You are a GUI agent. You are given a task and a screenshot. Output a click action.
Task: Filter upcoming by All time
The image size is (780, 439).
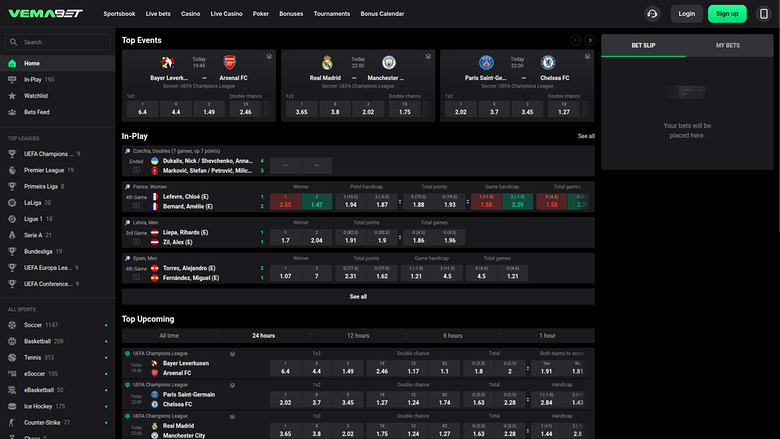[169, 336]
